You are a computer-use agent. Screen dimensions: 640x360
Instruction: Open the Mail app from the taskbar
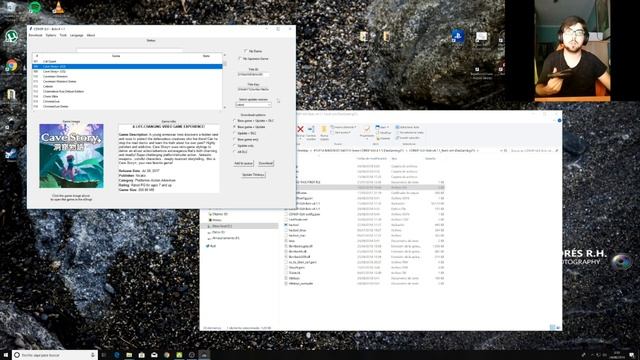coord(154,355)
